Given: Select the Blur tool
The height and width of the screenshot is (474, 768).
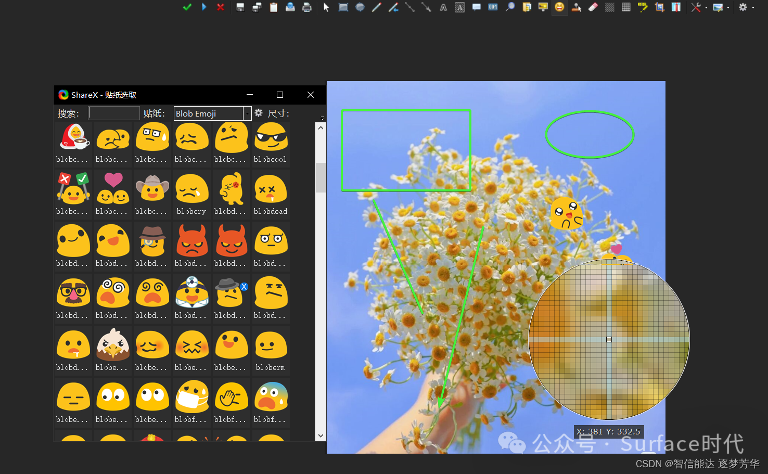Looking at the screenshot, I should tap(609, 7).
